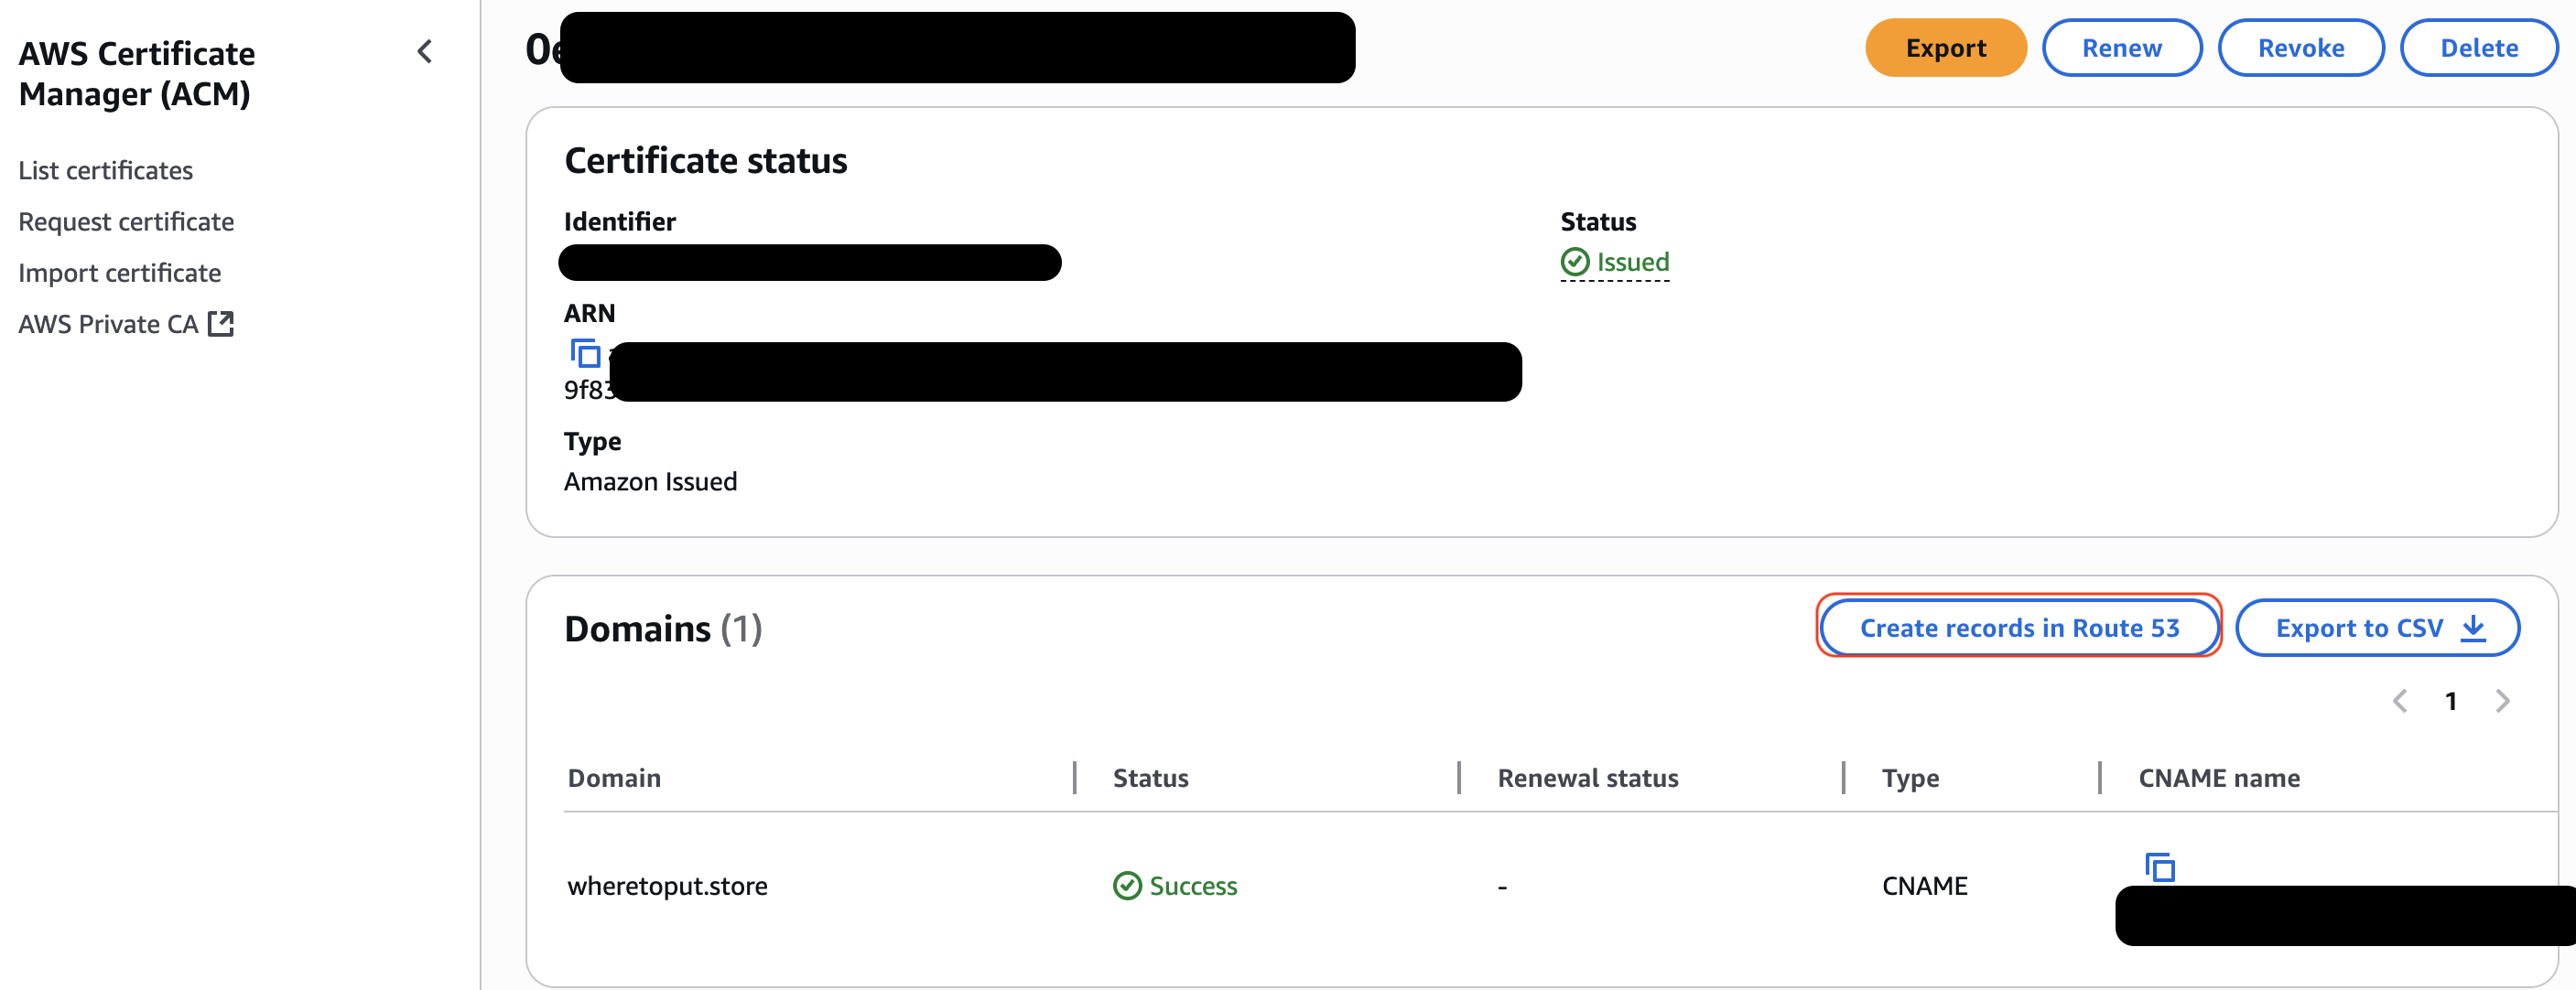Go to next page of domains
The height and width of the screenshot is (990, 2576).
[2502, 701]
